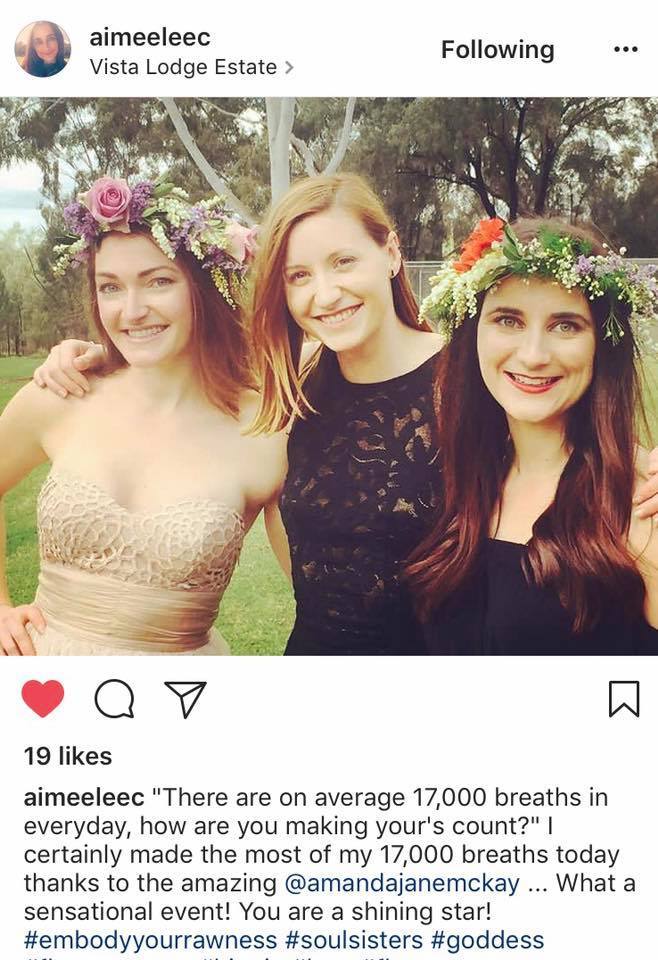Open comments via the speech bubble icon
This screenshot has height=960, width=658.
[x=114, y=699]
